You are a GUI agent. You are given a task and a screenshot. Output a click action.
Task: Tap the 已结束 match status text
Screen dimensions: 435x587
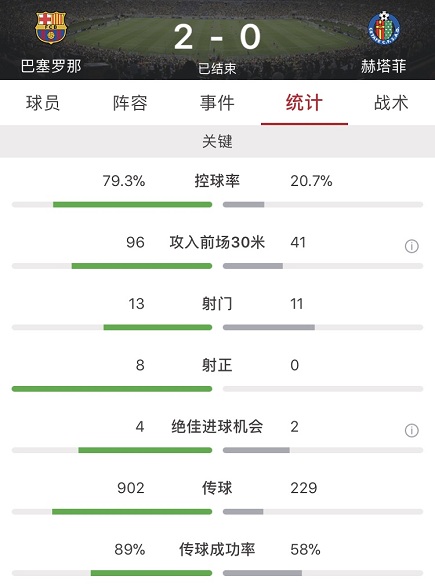217,69
